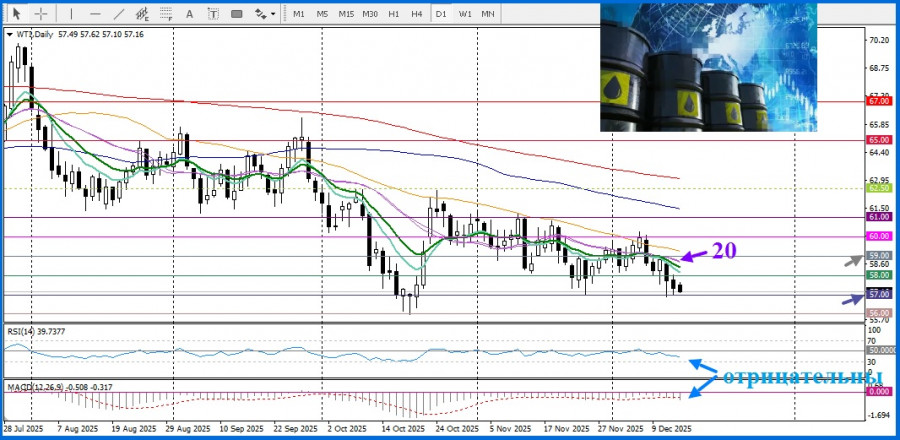Click the oil barrels image thumbnail
The width and height of the screenshot is (900, 440).
pyautogui.click(x=707, y=66)
